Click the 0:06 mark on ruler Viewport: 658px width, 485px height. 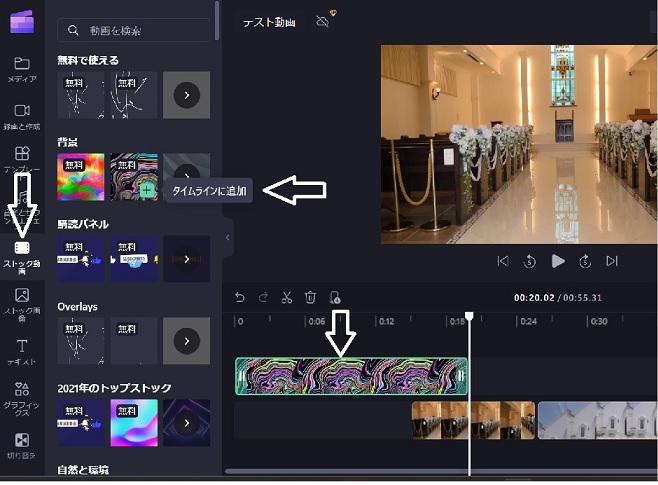[316, 321]
